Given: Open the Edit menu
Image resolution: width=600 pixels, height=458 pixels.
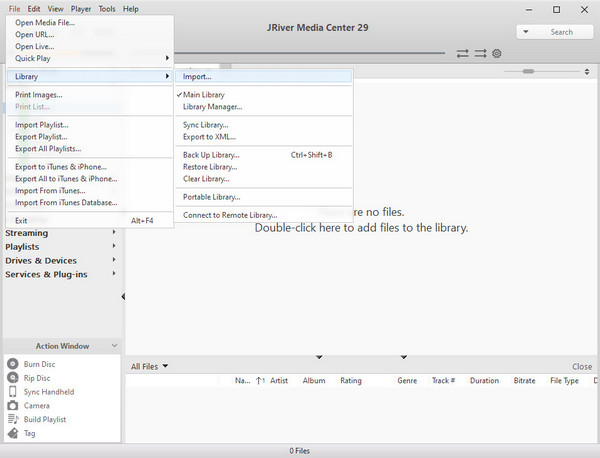Looking at the screenshot, I should point(34,9).
